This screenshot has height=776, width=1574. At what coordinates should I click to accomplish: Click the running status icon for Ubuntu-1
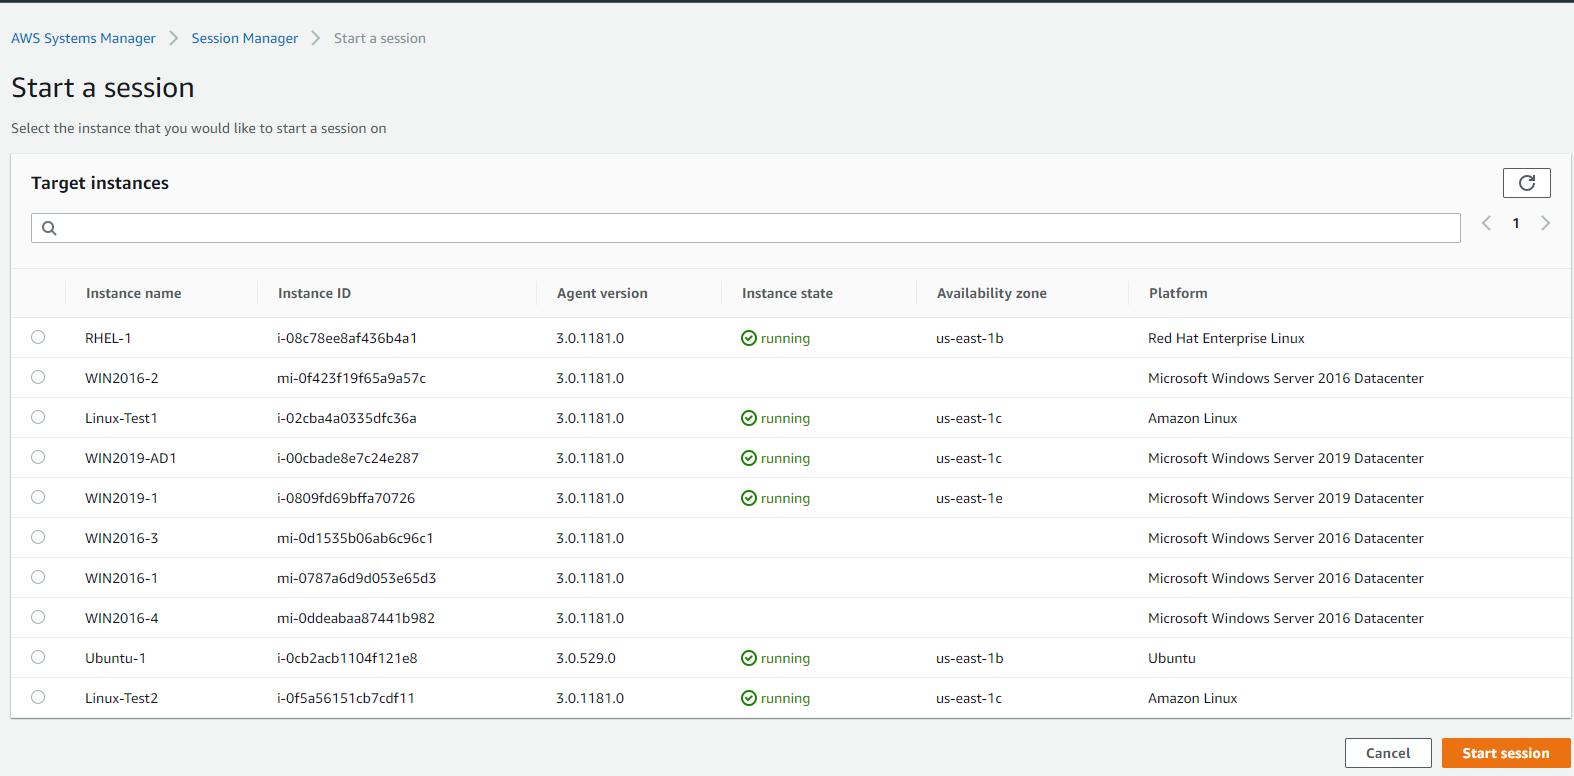[x=748, y=658]
